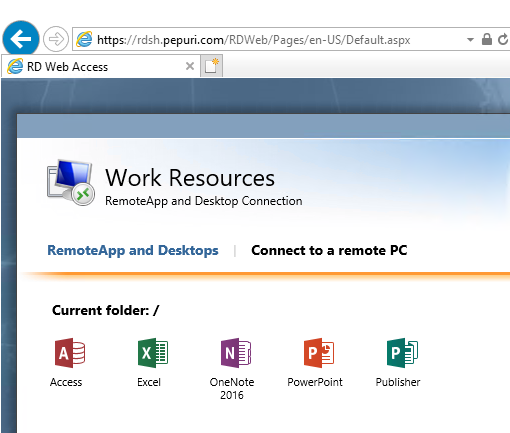Click the refresh icon in address bar
510x433 pixels.
click(503, 39)
